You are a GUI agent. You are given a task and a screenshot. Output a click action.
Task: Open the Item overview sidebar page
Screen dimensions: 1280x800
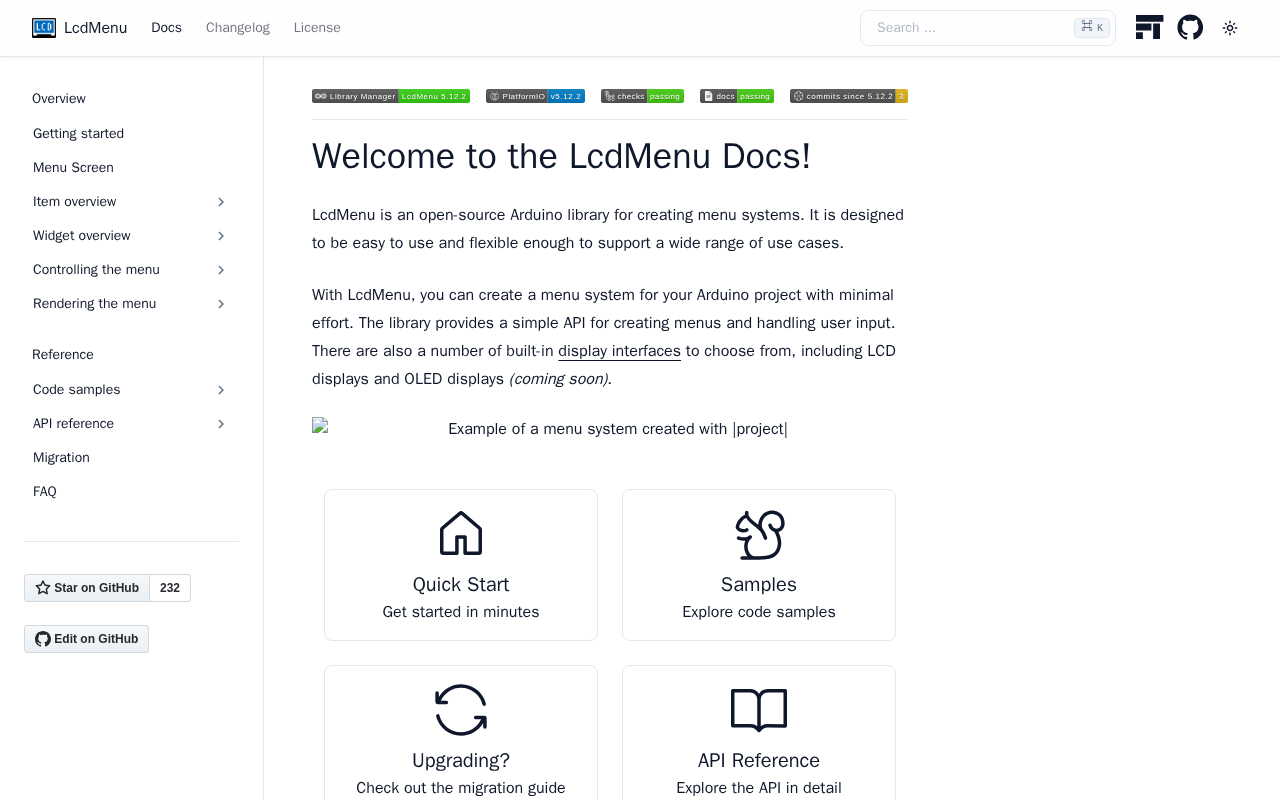74,202
